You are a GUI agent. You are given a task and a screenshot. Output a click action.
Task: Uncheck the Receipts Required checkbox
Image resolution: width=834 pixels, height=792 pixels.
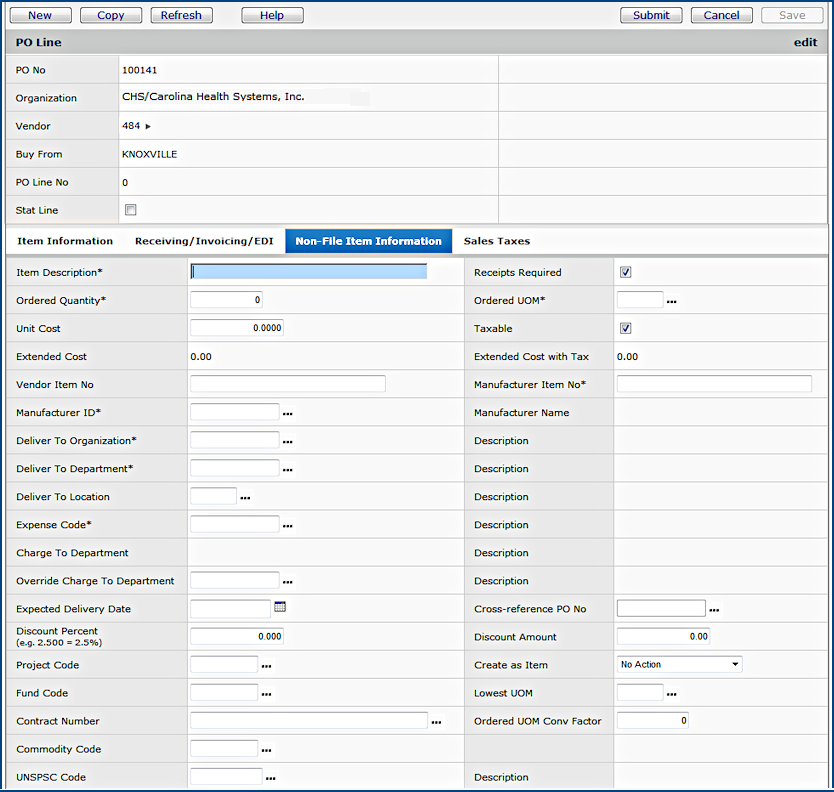[625, 272]
